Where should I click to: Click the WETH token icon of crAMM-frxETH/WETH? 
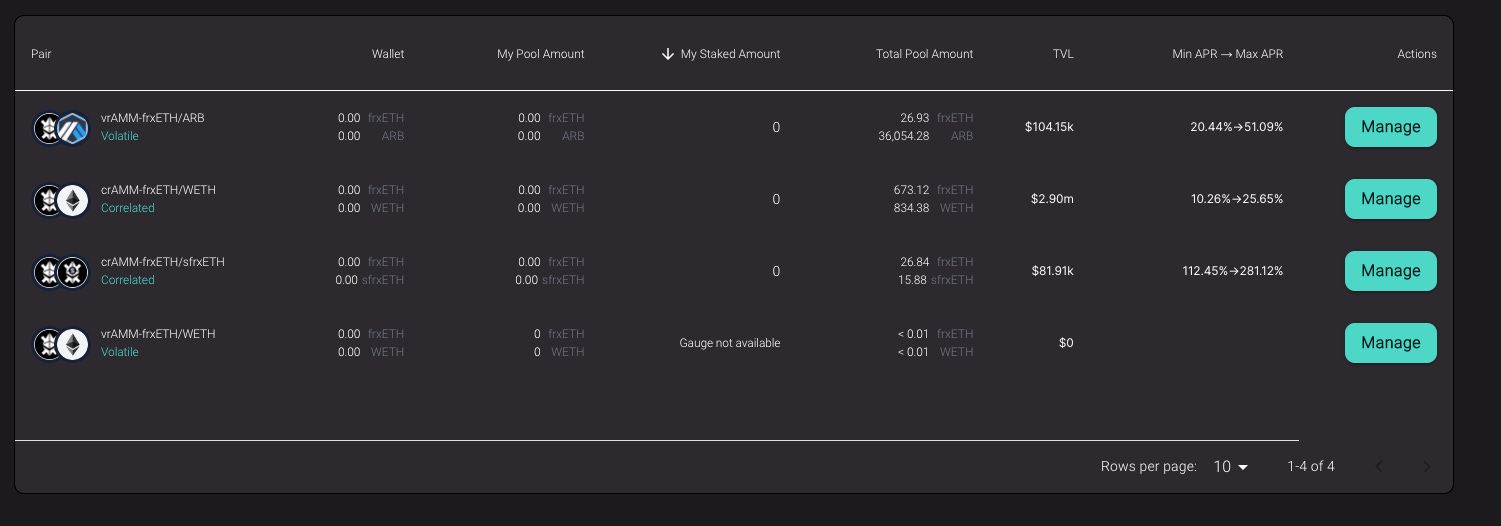click(72, 200)
